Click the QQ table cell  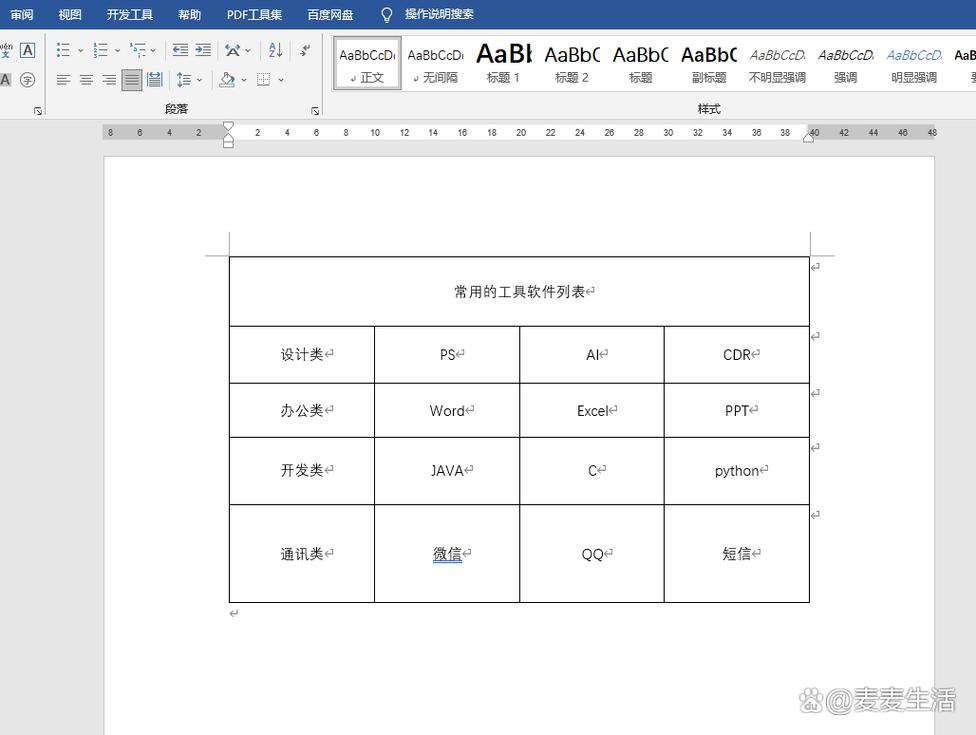point(592,554)
